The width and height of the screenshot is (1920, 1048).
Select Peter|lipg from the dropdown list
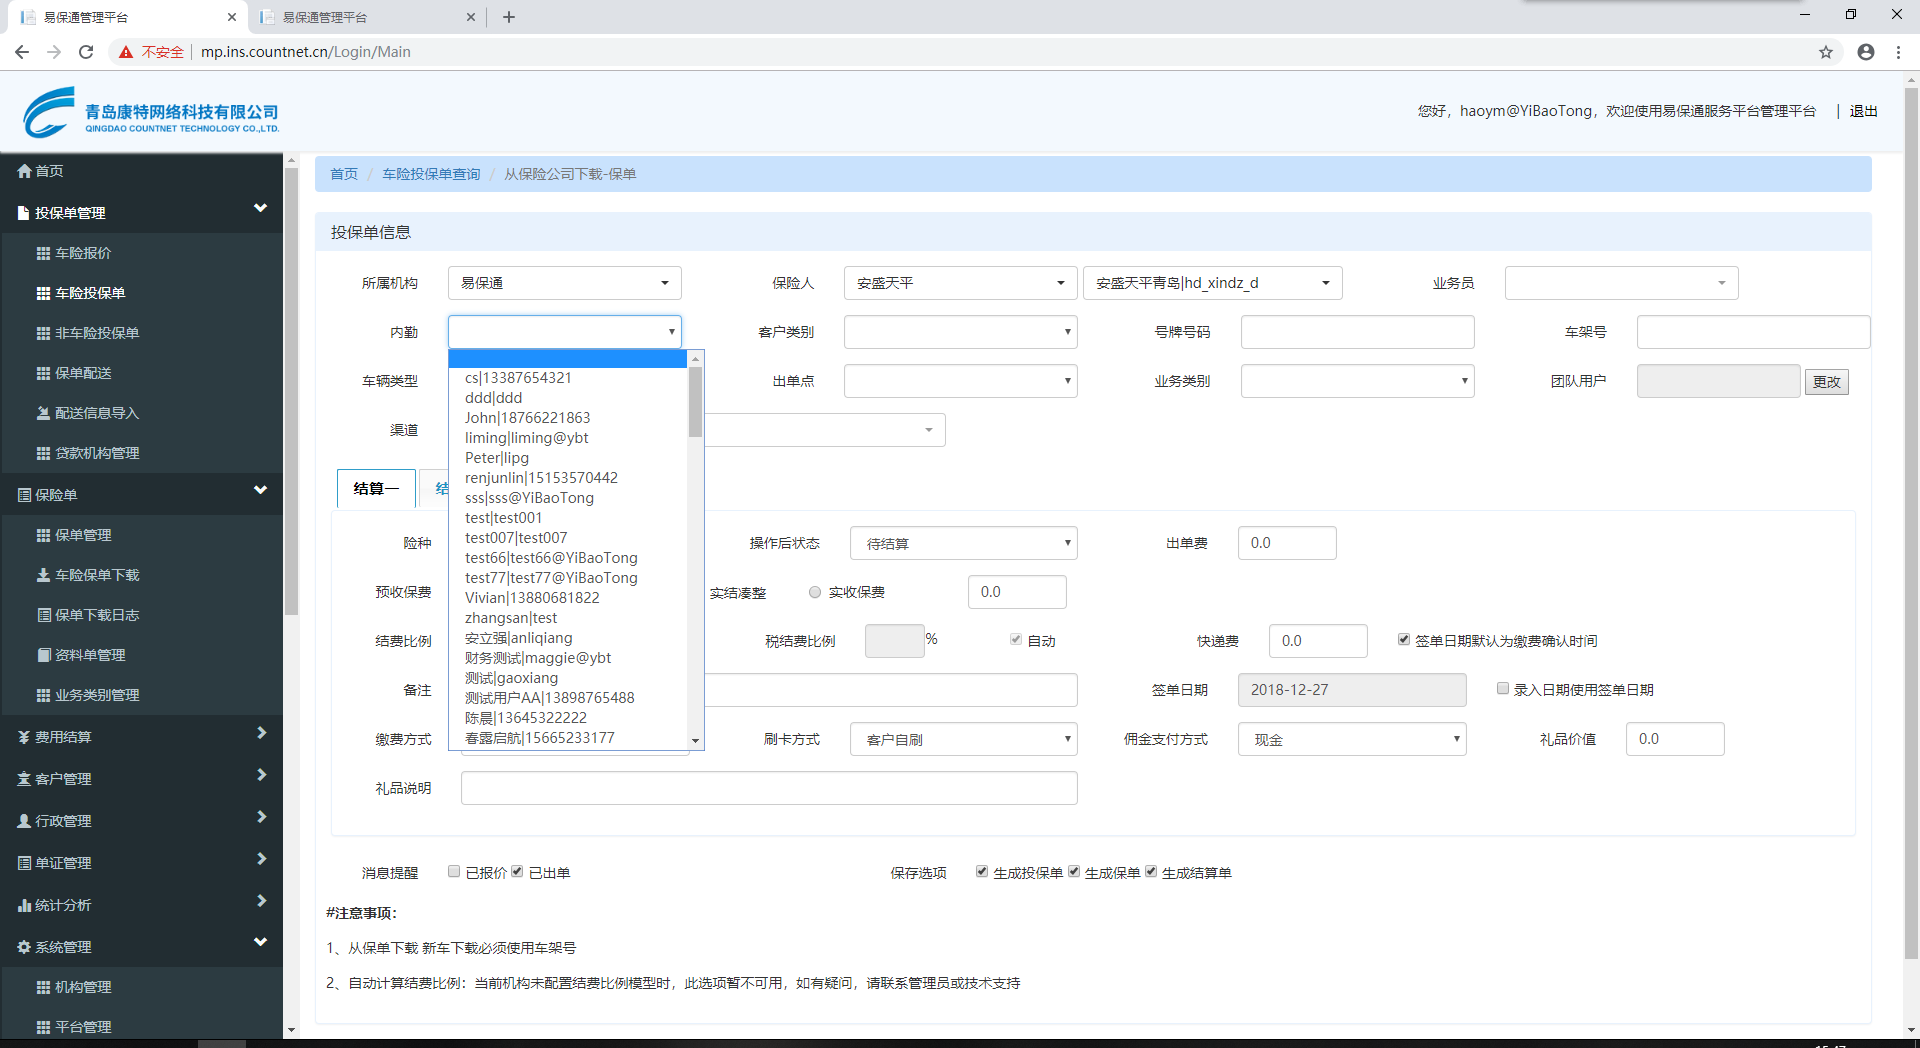pyautogui.click(x=497, y=458)
